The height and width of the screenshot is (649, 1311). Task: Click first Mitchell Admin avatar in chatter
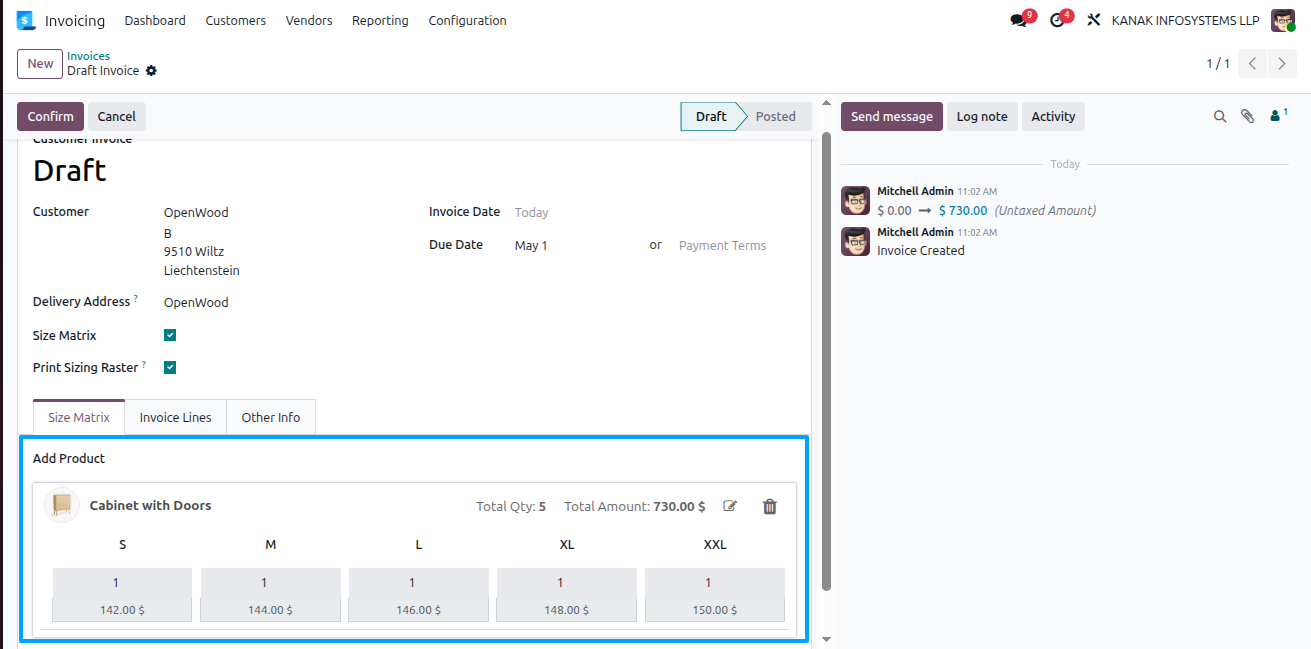tap(855, 200)
